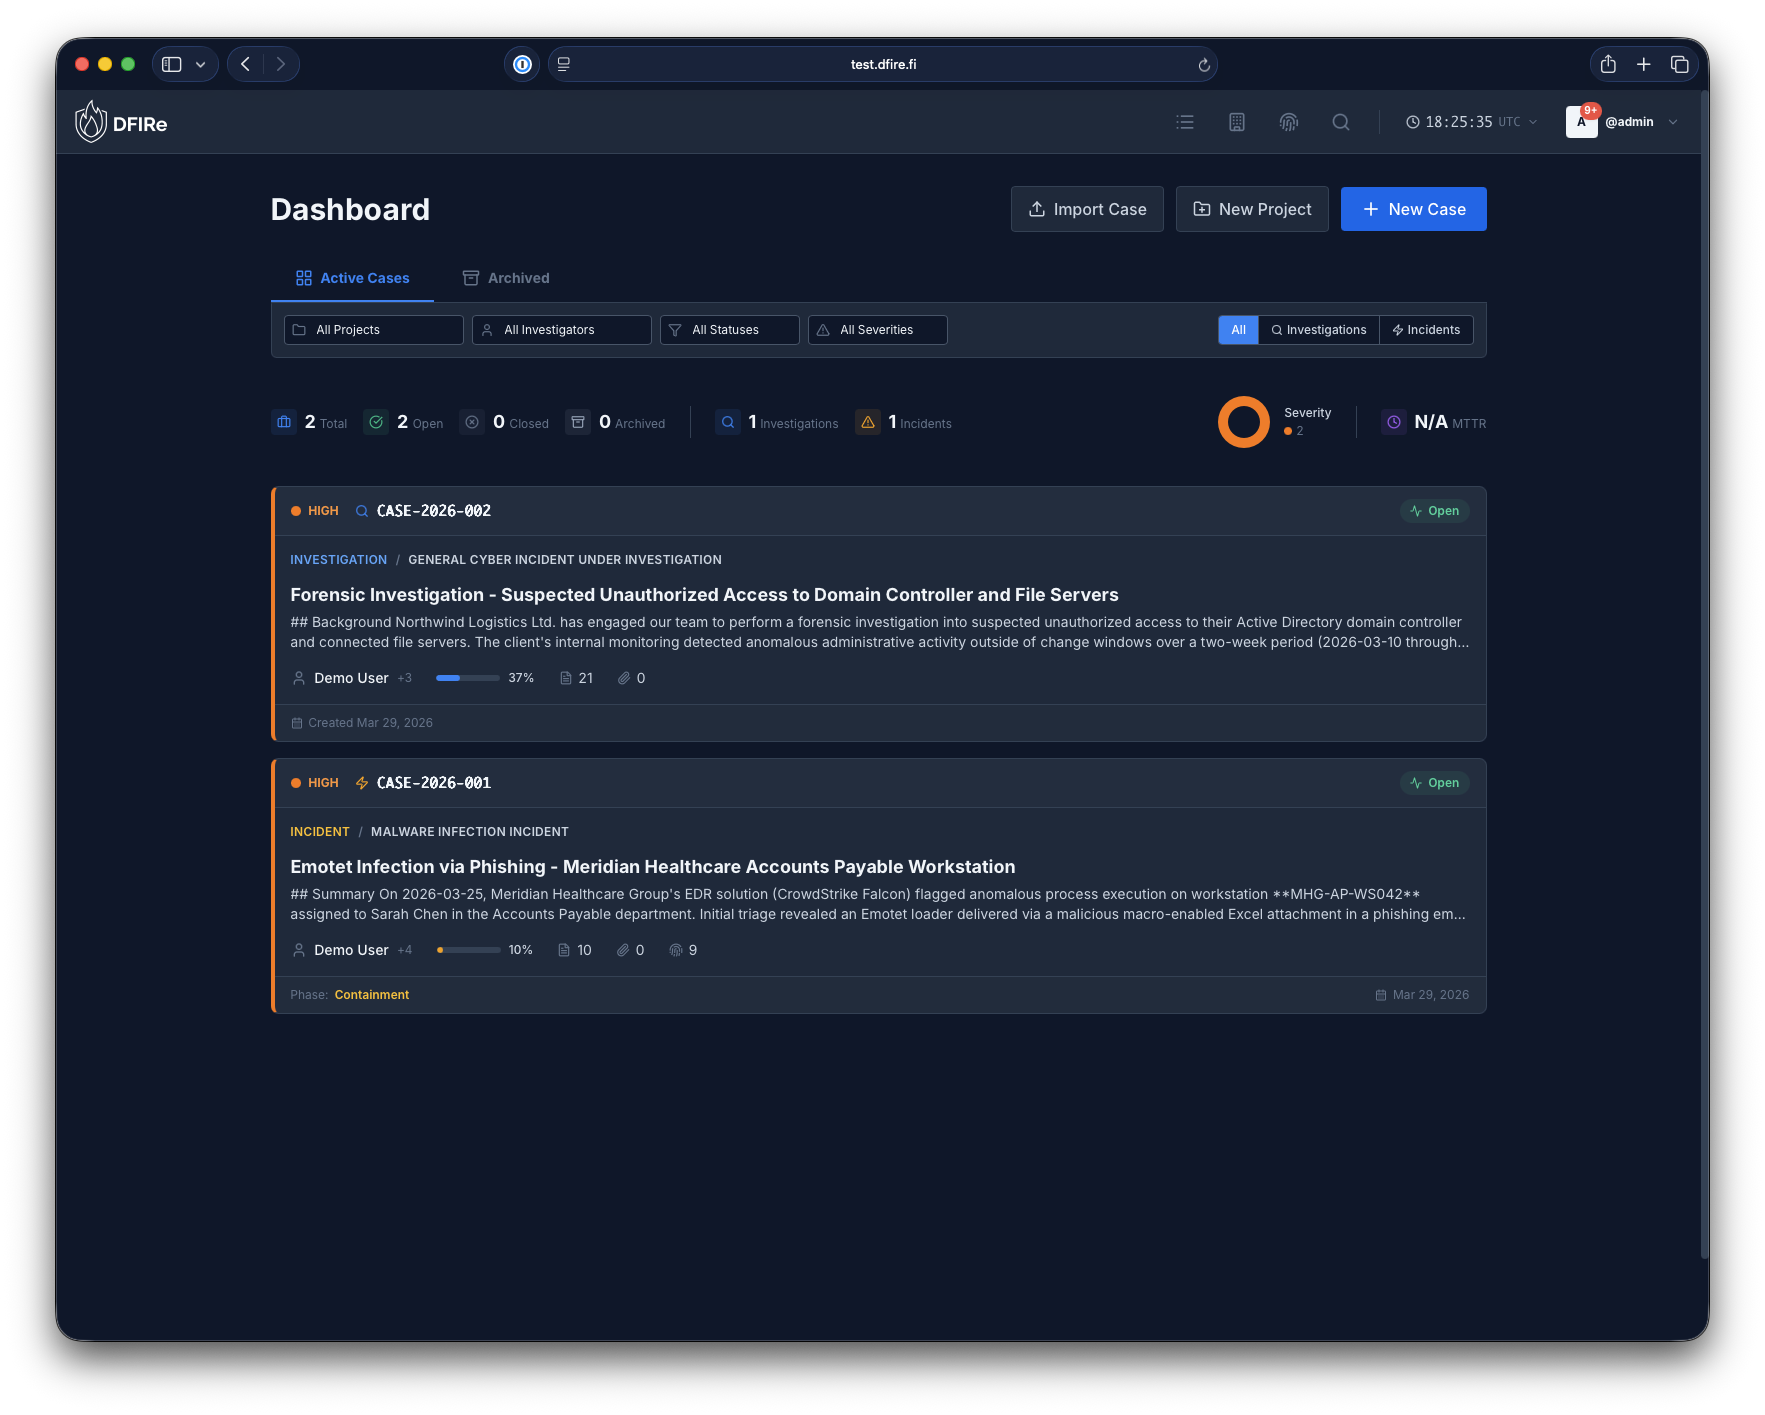Click the magnifier icon beside CASE-2026-002

[x=362, y=511]
